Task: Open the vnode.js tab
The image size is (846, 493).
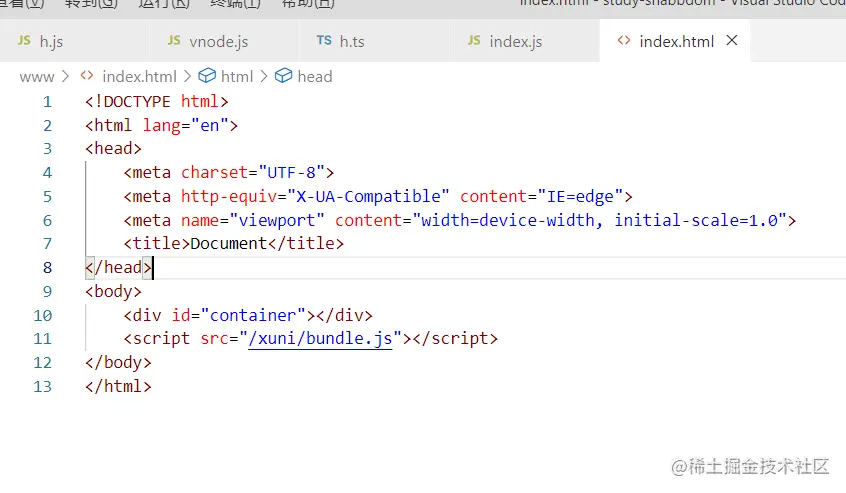Action: tap(224, 41)
